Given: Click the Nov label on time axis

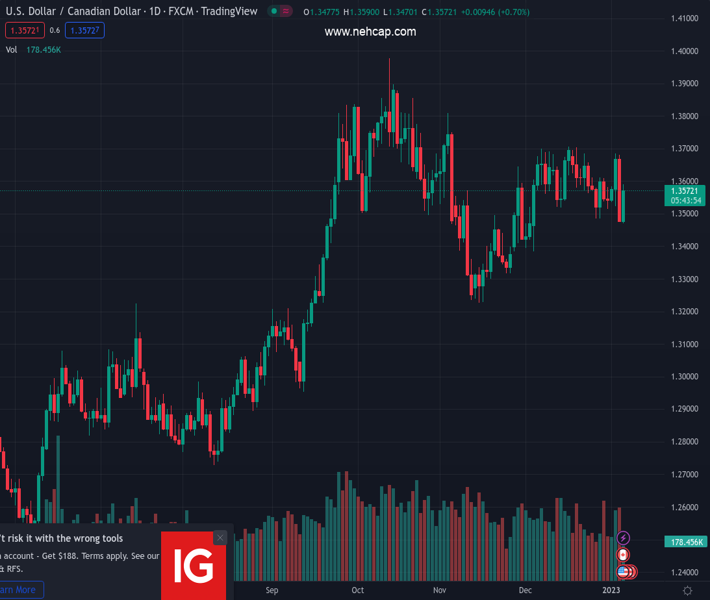Looking at the screenshot, I should (440, 590).
